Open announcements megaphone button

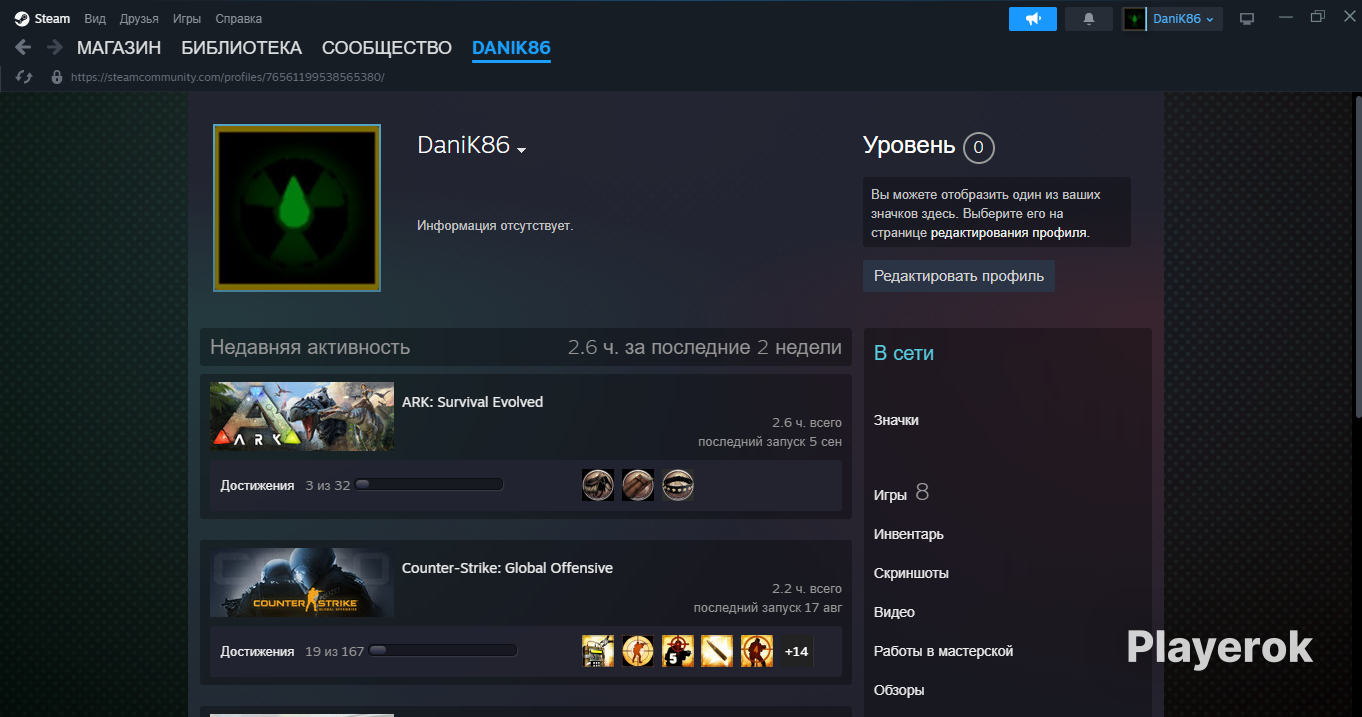(1033, 19)
